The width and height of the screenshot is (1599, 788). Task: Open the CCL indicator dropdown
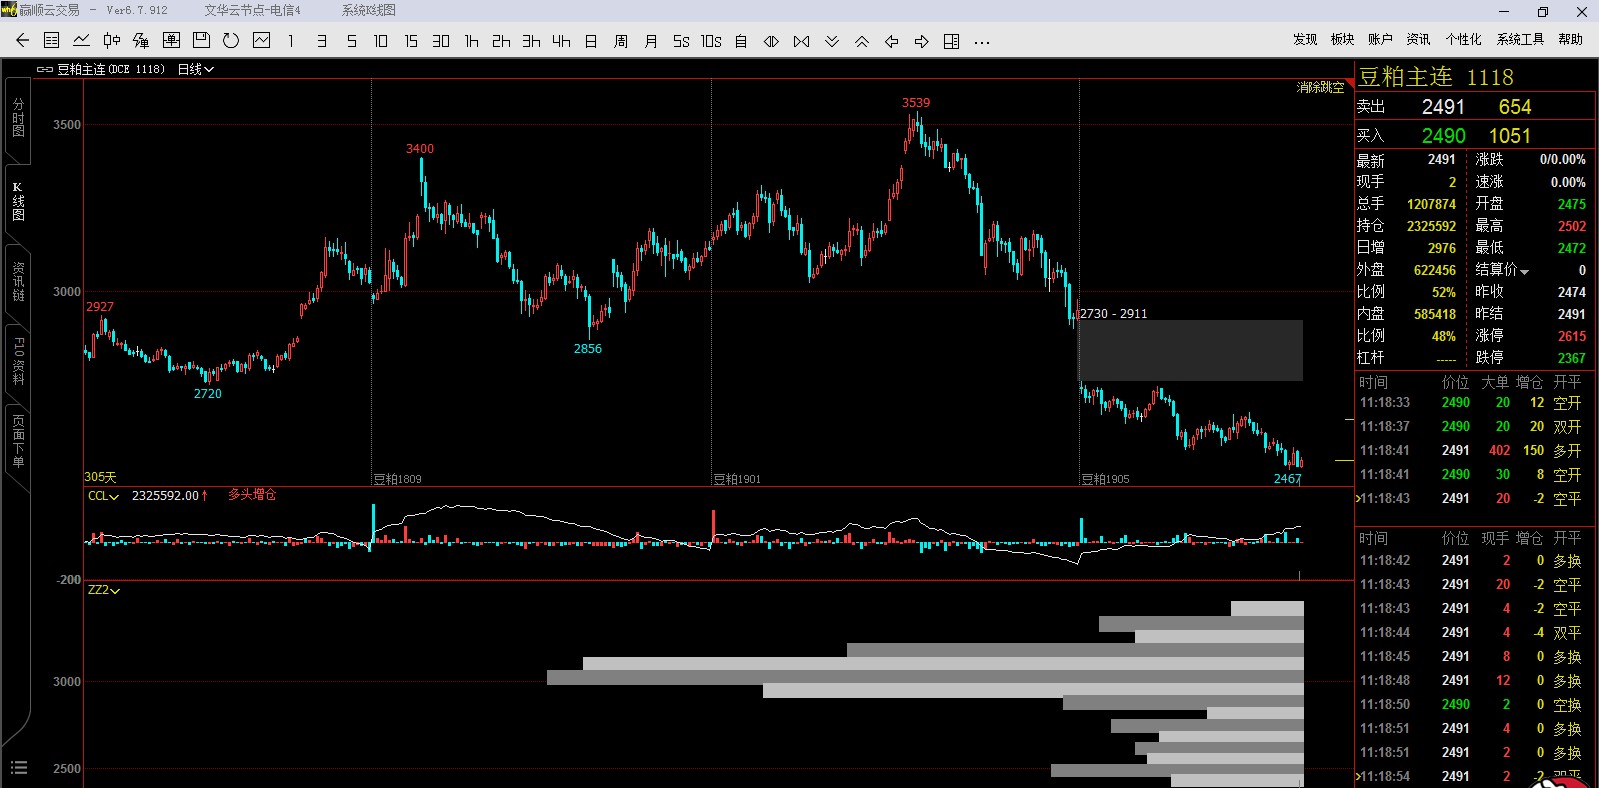coord(103,496)
